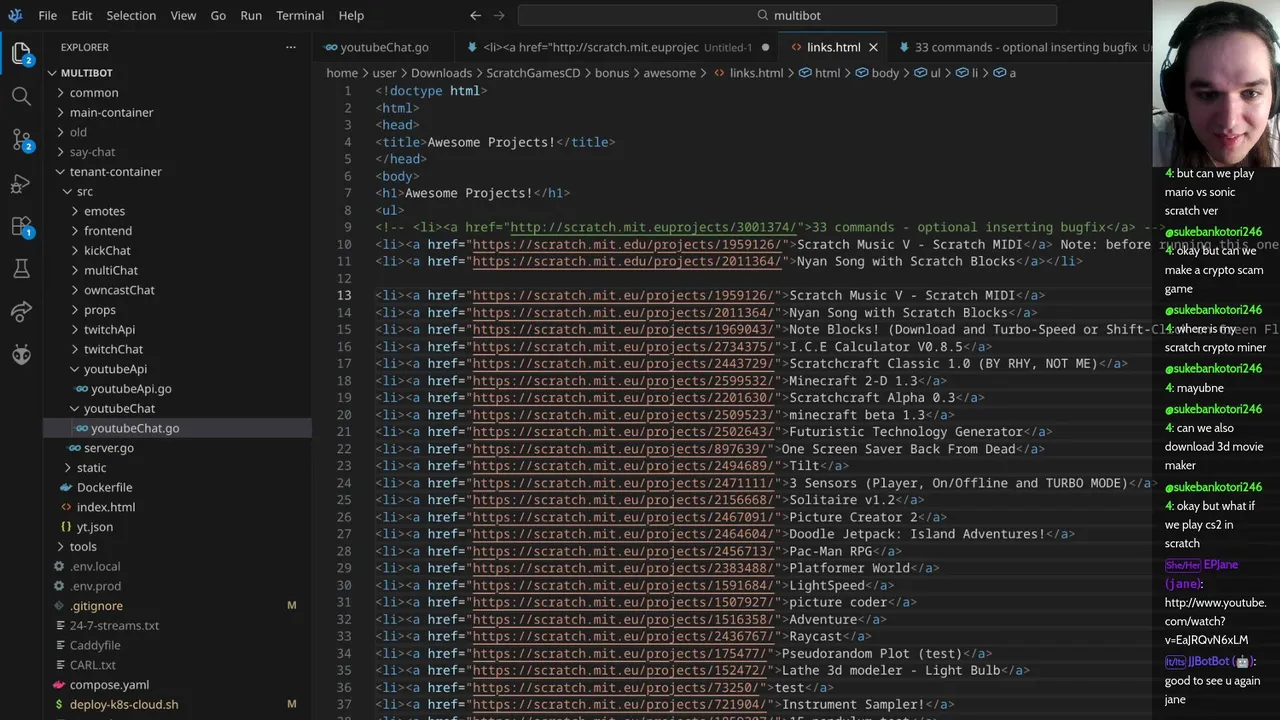This screenshot has height=720, width=1280.
Task: Open the Terminal menu
Action: click(300, 15)
